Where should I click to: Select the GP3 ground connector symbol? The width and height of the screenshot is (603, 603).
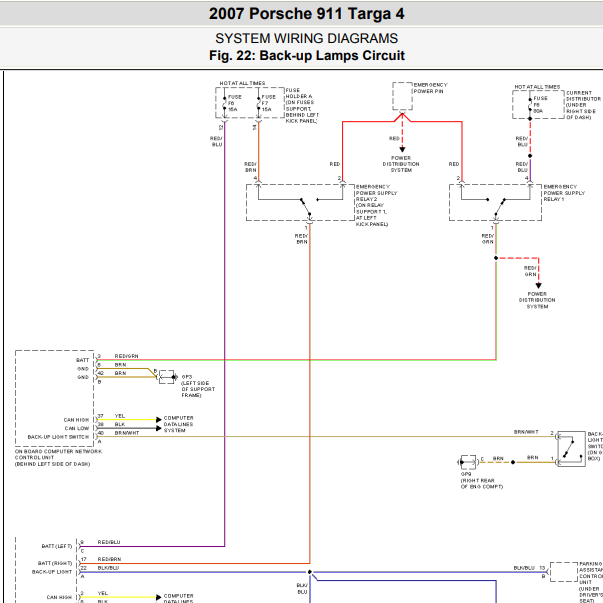pos(168,377)
